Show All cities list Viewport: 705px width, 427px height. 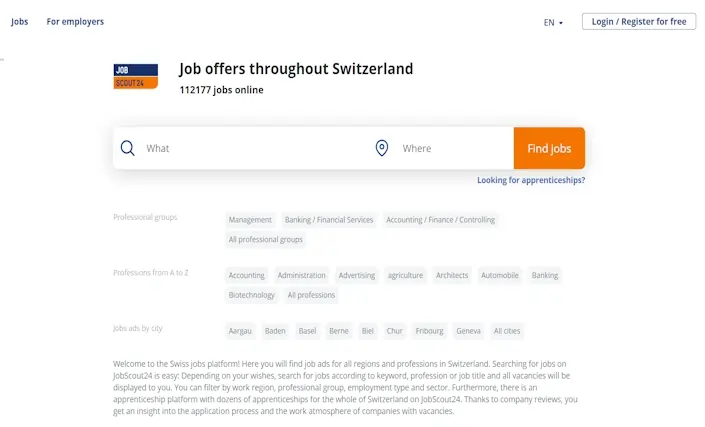[507, 331]
